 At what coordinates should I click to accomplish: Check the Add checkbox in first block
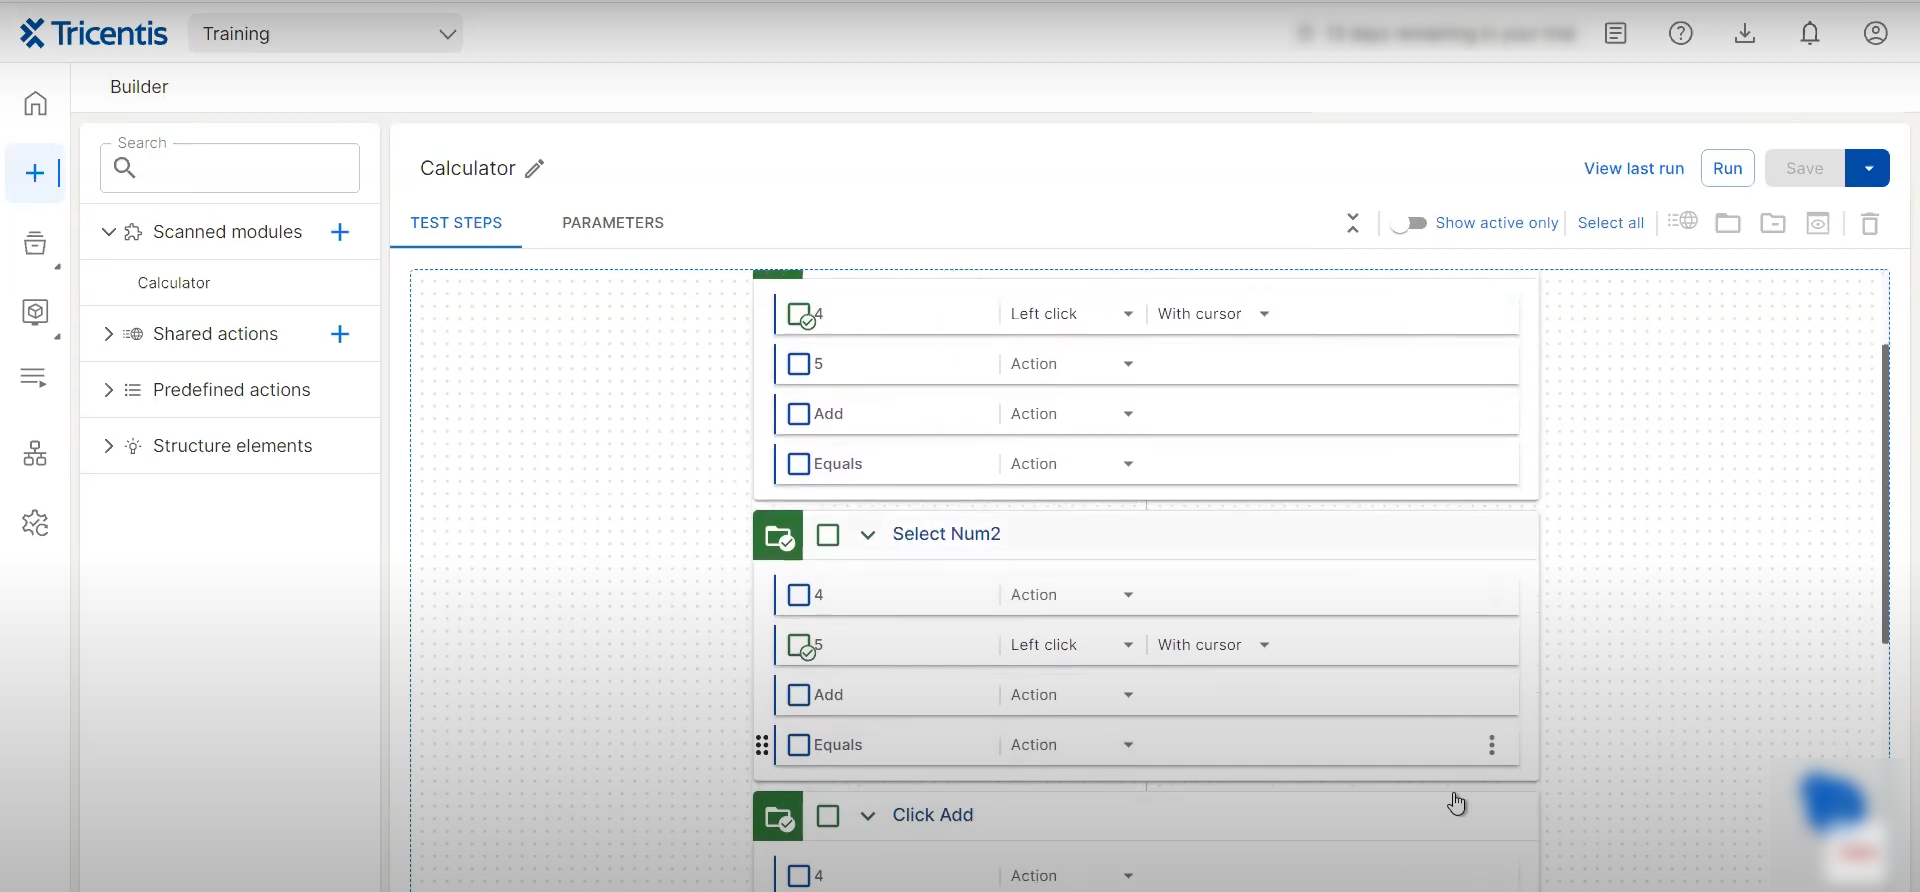tap(799, 414)
